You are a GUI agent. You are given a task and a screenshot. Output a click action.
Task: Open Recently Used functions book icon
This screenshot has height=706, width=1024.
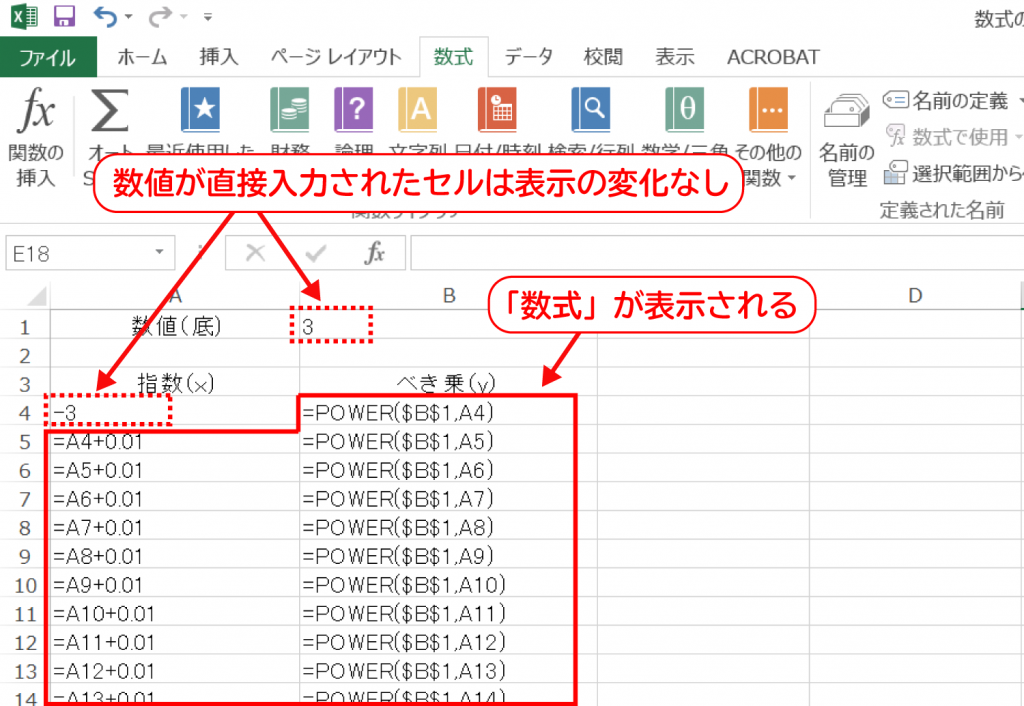coord(200,110)
